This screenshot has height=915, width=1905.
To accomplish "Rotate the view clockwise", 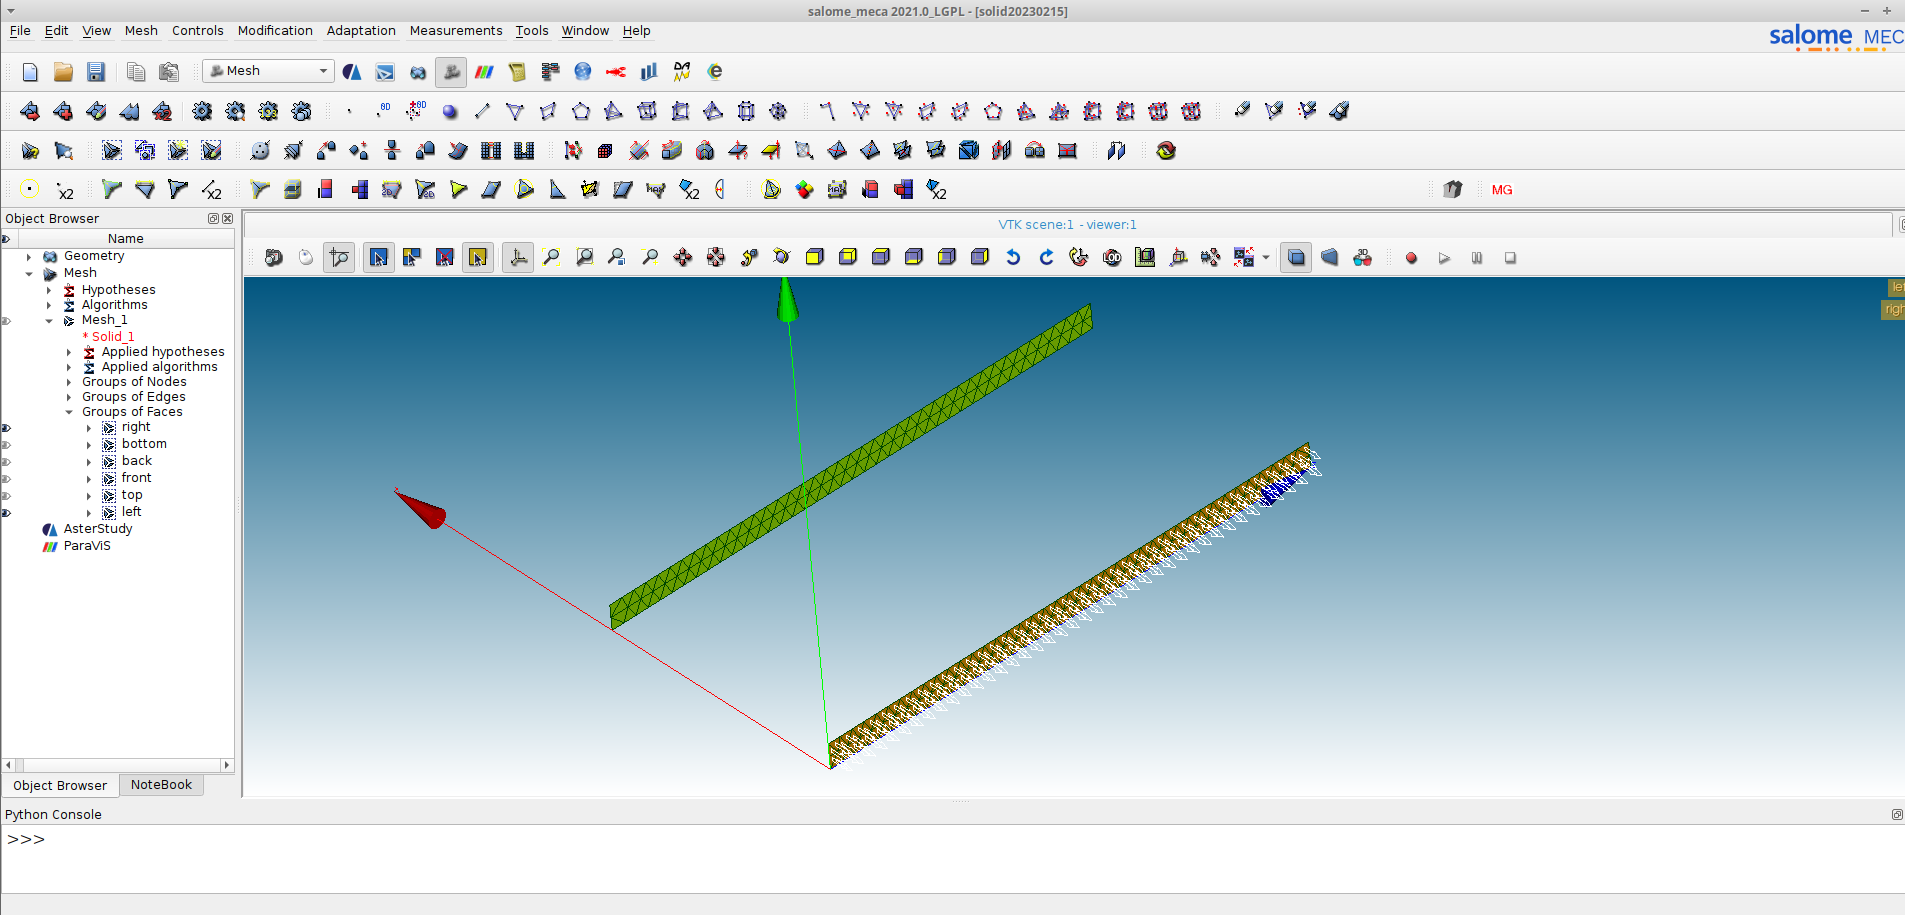I will (x=1046, y=258).
